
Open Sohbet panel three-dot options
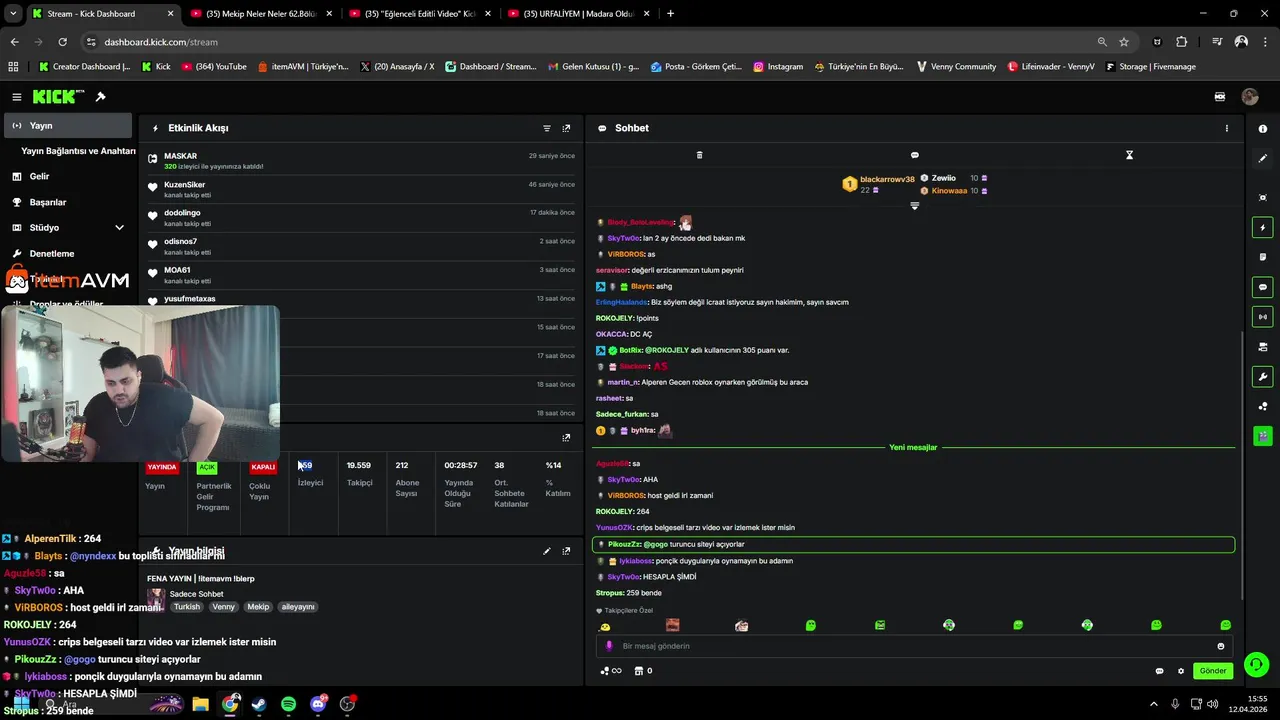tap(1227, 128)
